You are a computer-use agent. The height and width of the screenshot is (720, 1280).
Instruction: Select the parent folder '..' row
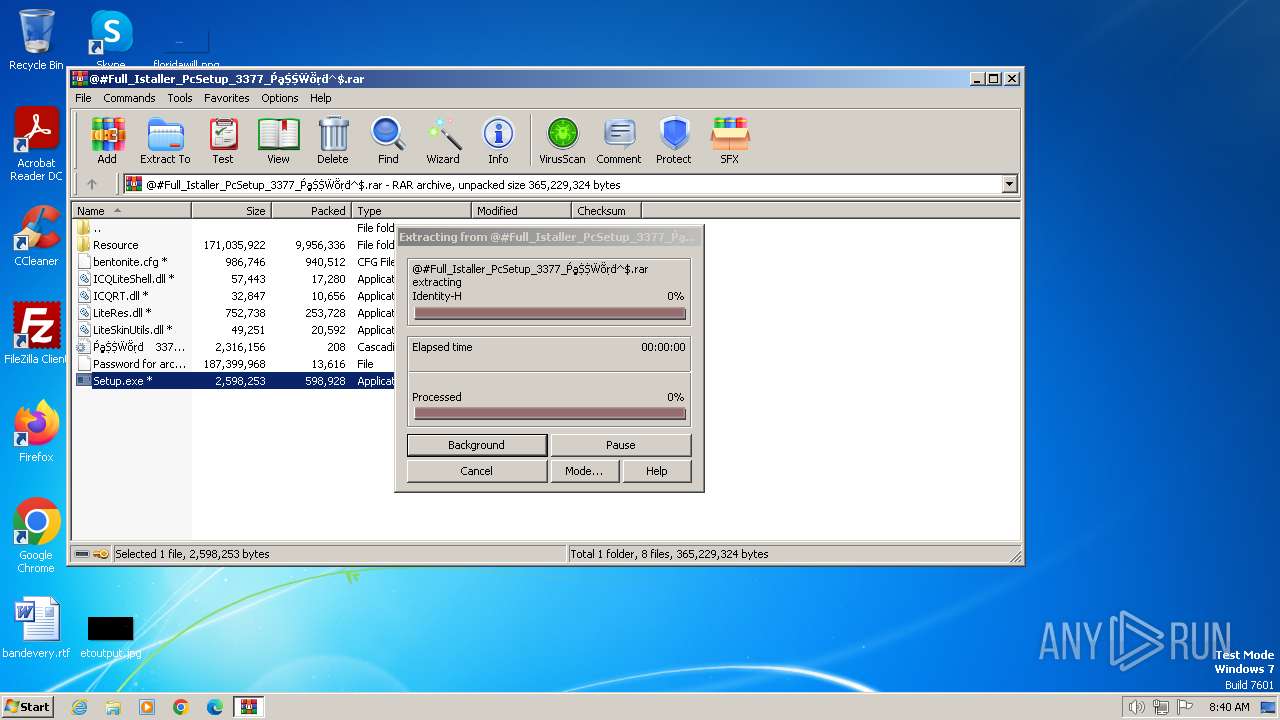(235, 228)
